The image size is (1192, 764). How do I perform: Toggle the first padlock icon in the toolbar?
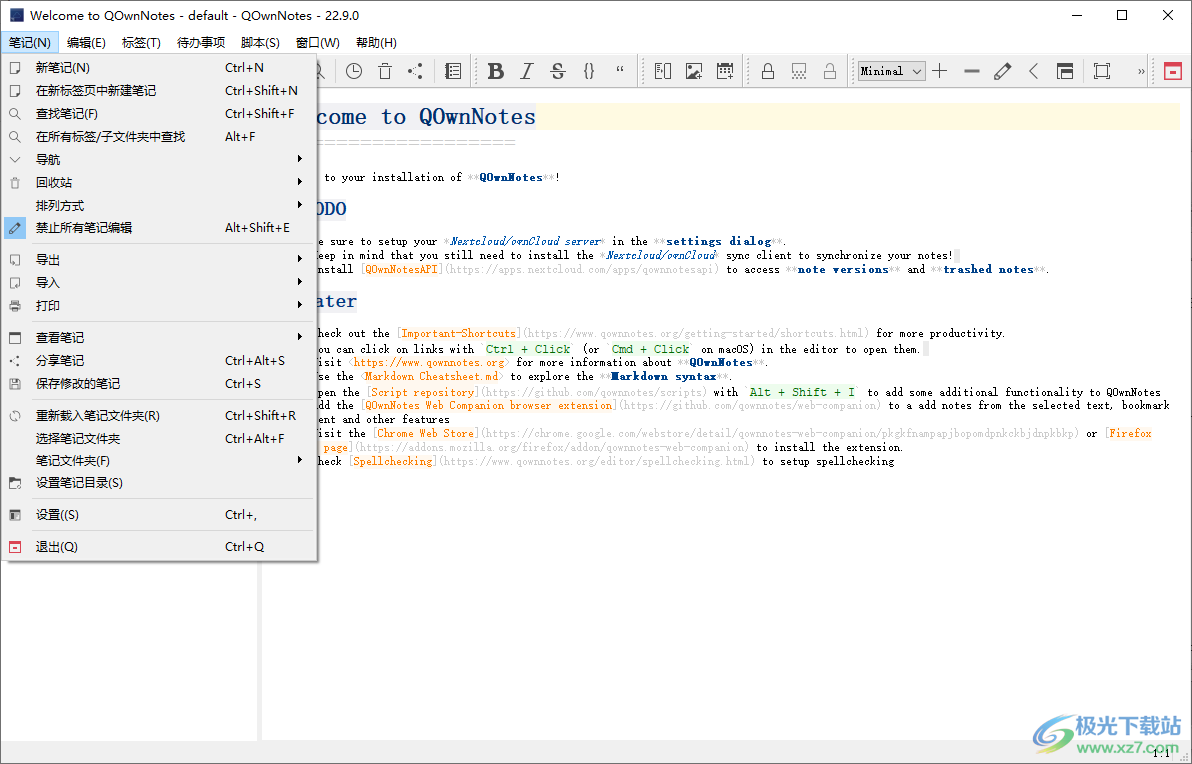[x=768, y=71]
